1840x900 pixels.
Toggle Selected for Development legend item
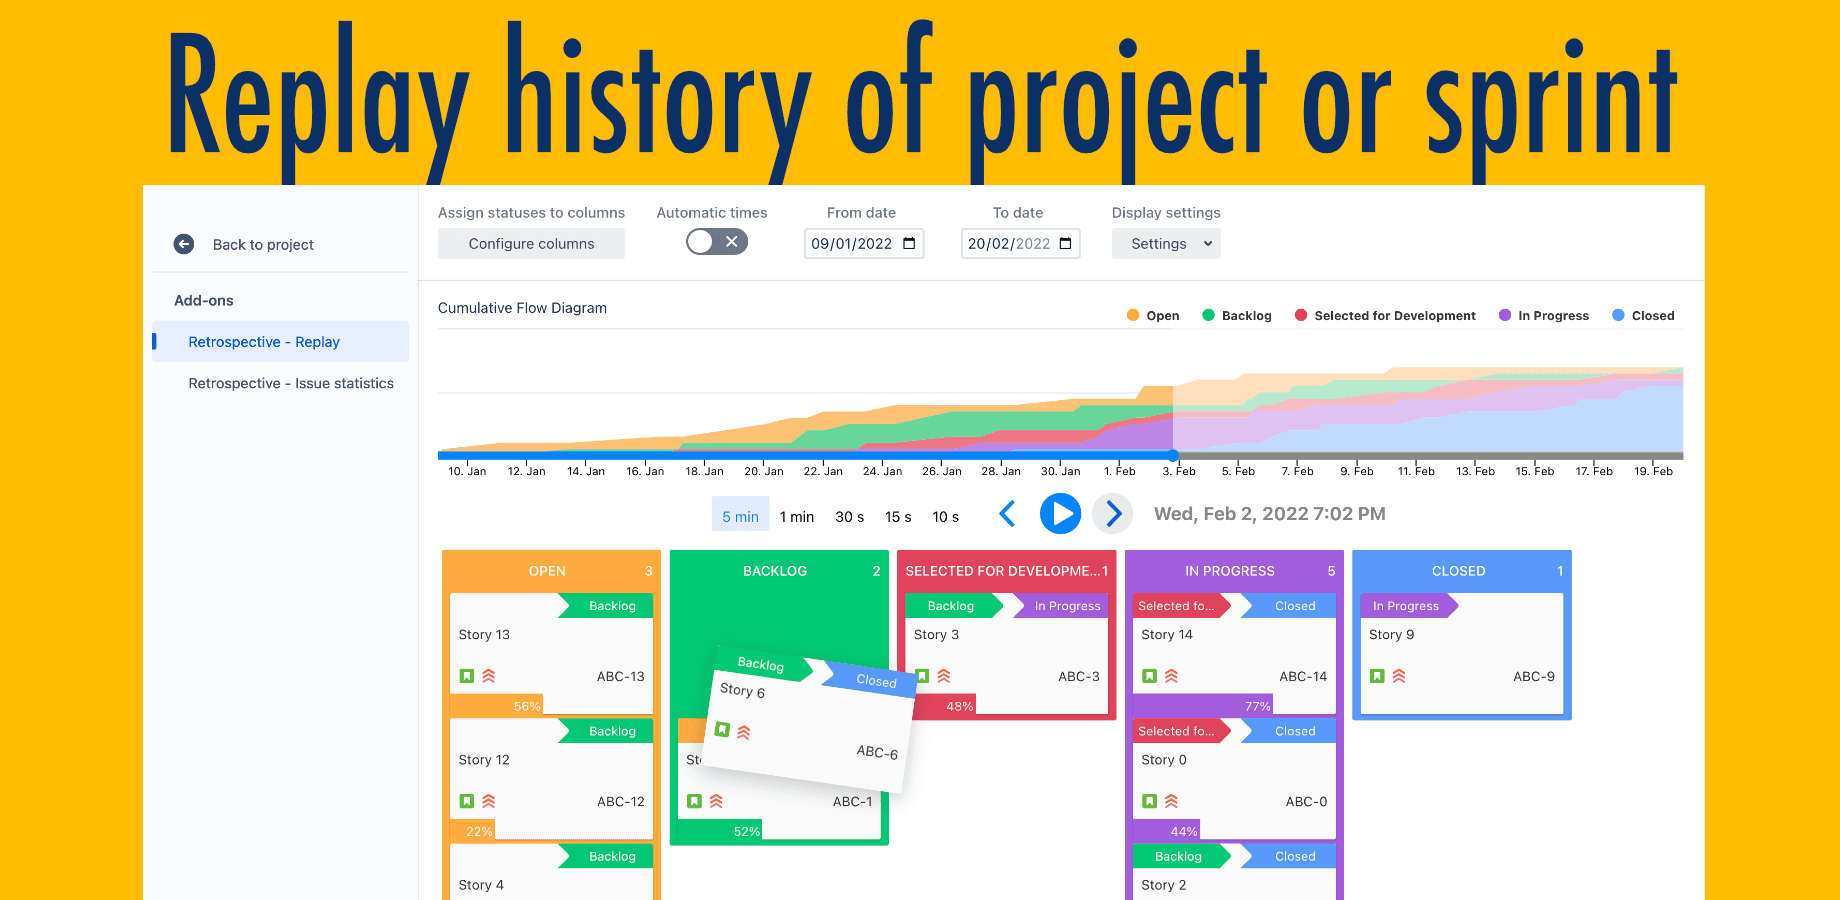tap(1385, 315)
